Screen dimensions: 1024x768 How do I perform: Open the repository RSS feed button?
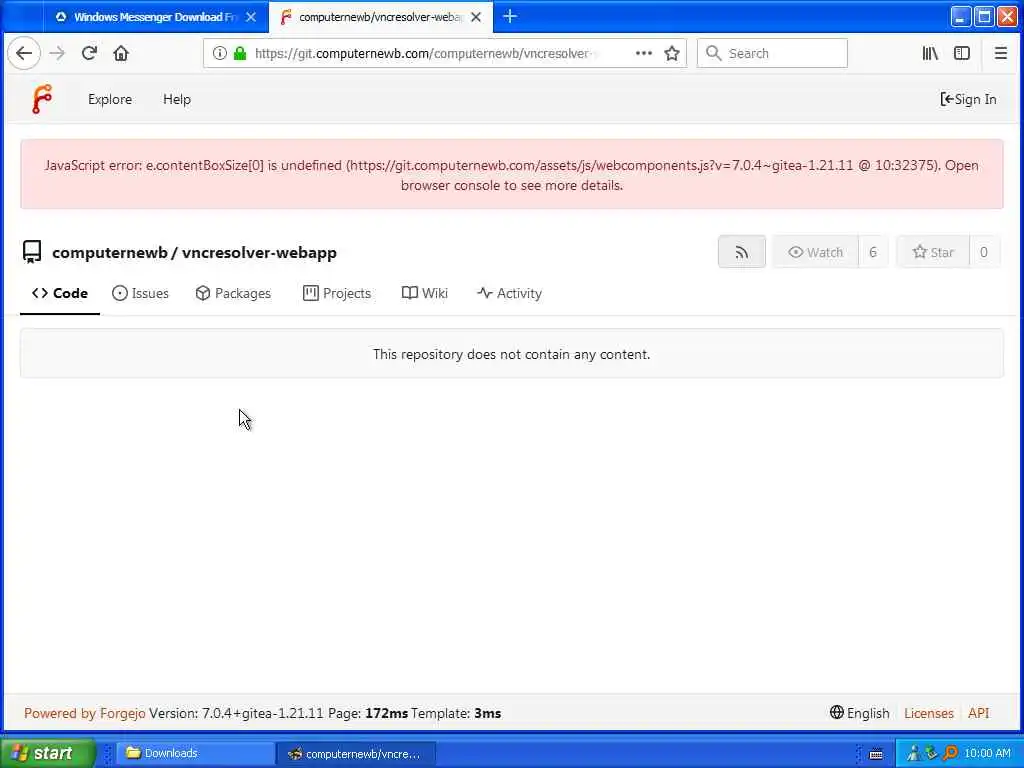coord(742,252)
